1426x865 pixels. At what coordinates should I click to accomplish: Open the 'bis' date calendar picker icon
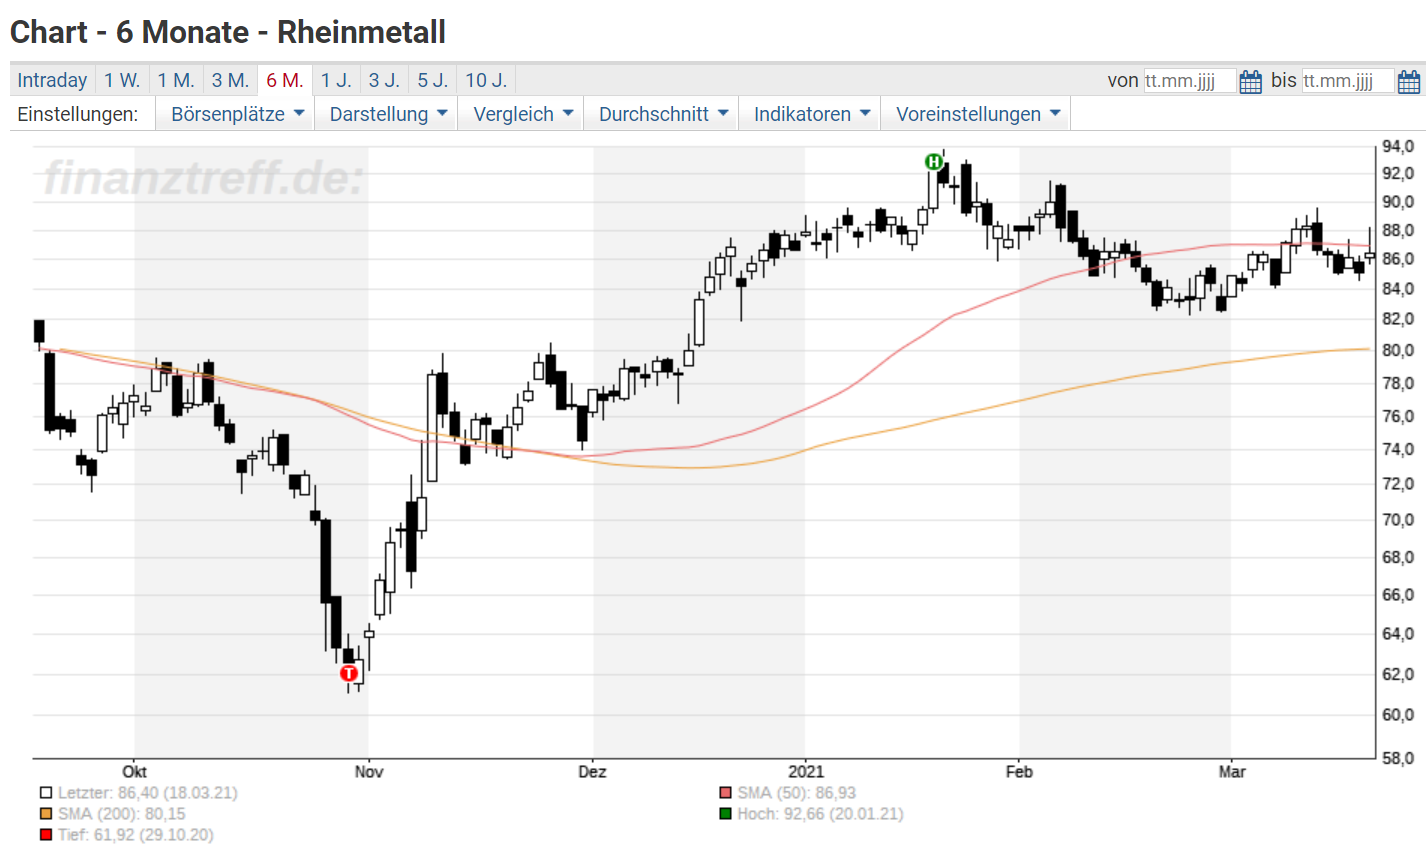tap(1408, 81)
